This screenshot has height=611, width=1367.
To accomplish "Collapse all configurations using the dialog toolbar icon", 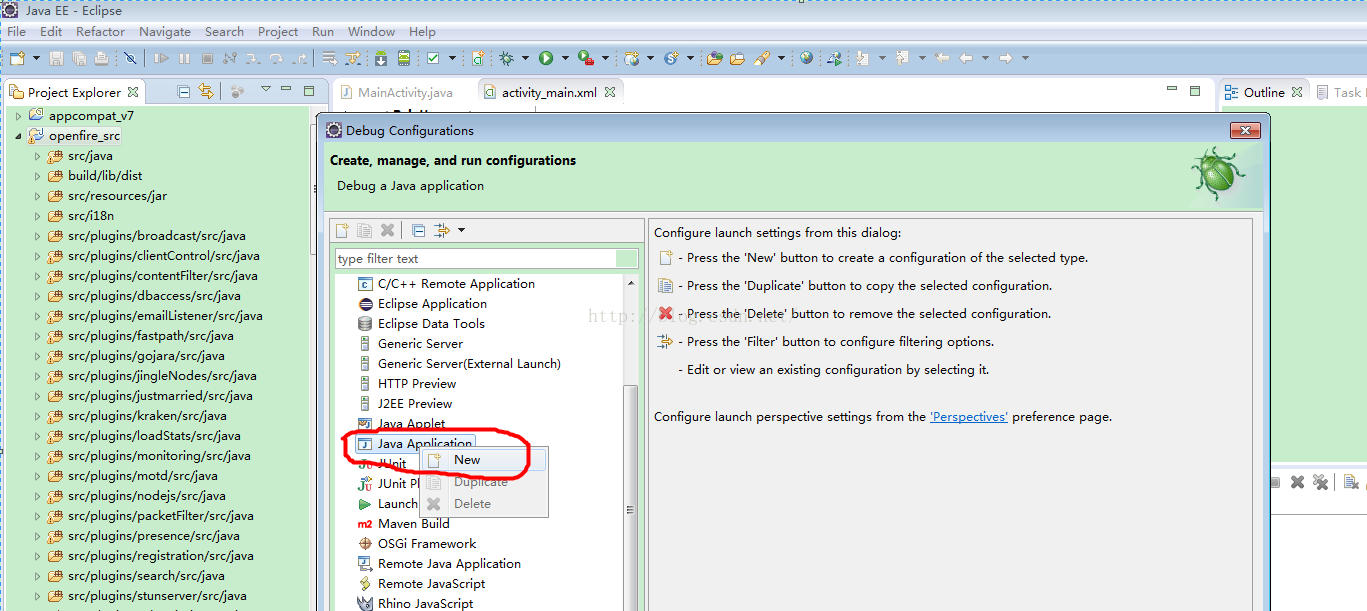I will pyautogui.click(x=418, y=230).
